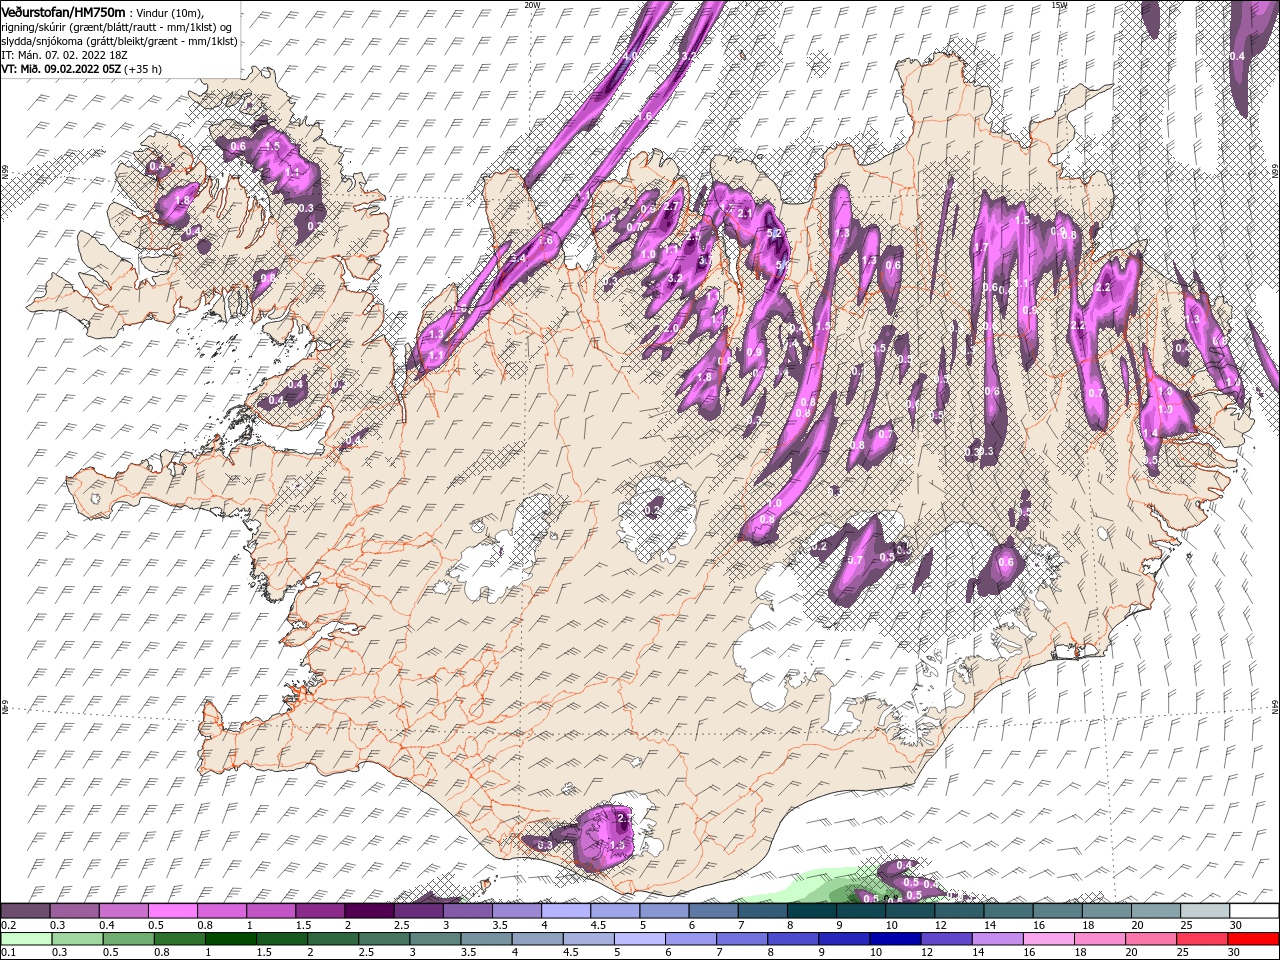Click the white swatch ending the upper legend
This screenshot has height=960, width=1280.
(1254, 910)
